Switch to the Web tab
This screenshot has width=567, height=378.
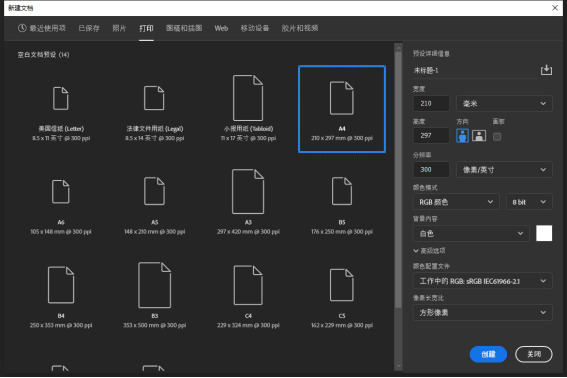click(x=221, y=28)
